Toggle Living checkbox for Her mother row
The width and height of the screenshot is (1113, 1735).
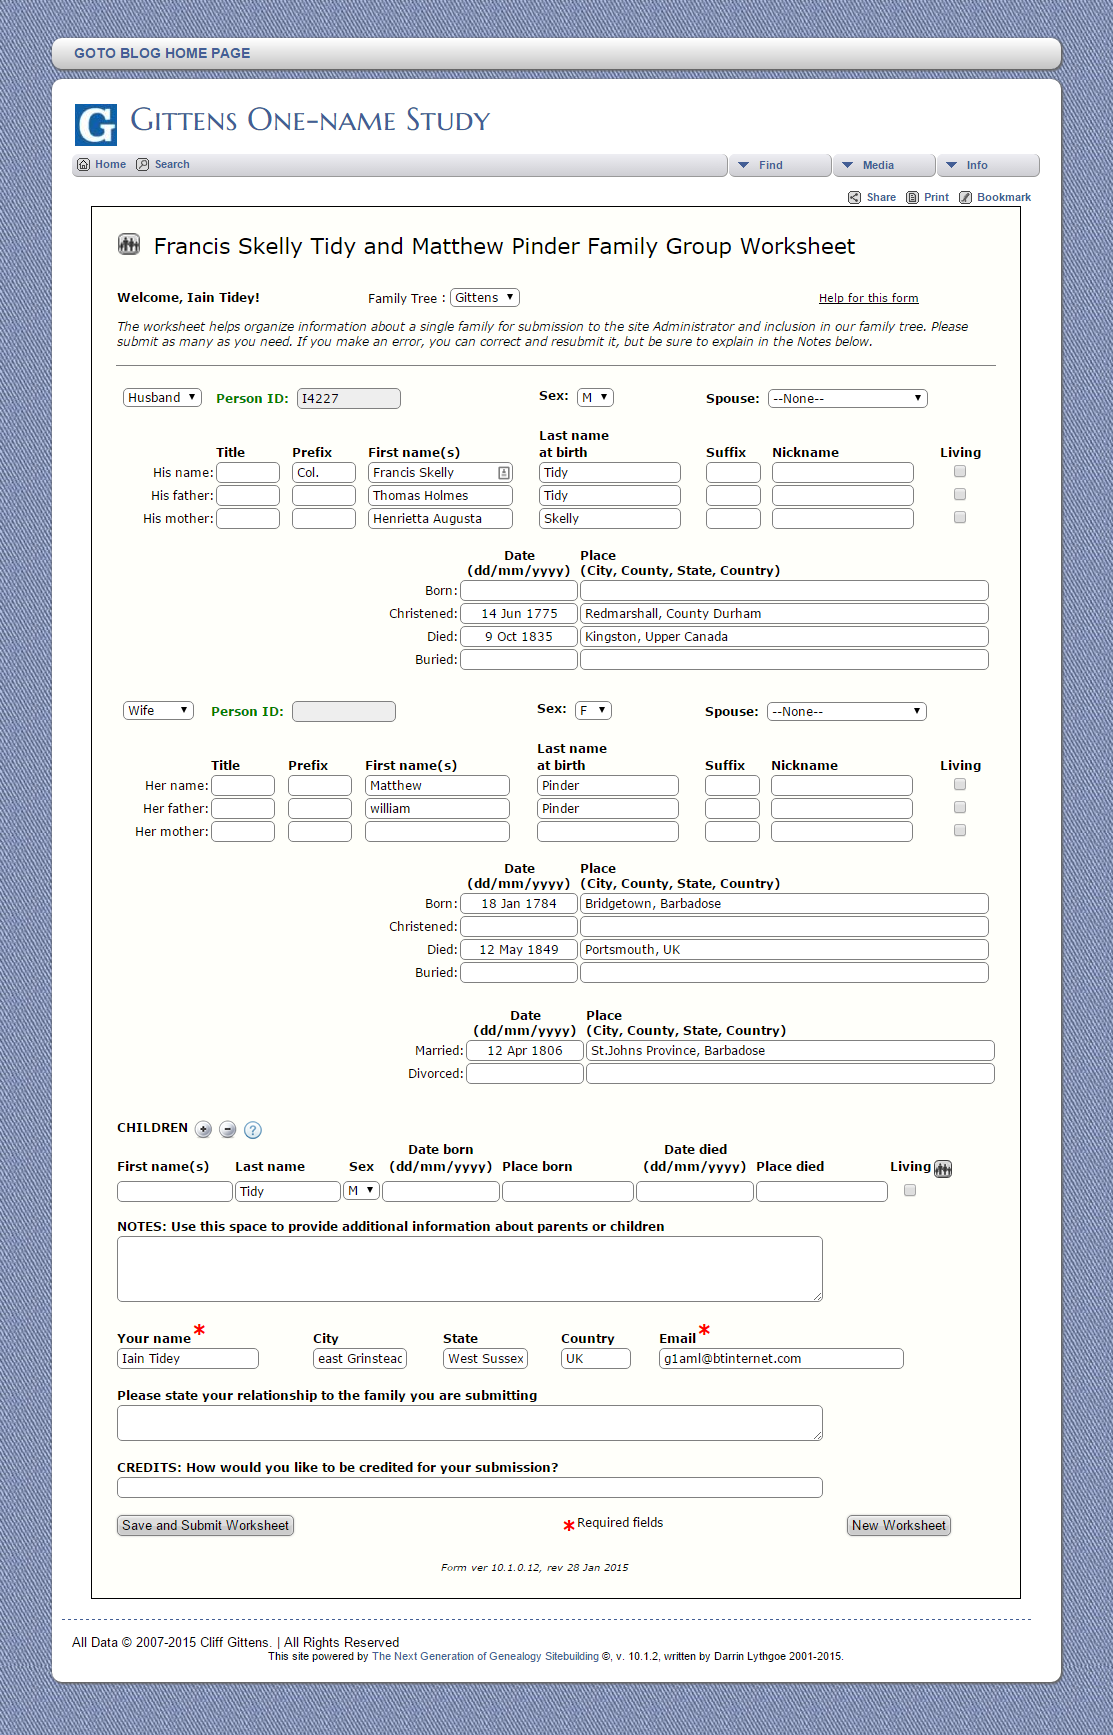(x=960, y=830)
